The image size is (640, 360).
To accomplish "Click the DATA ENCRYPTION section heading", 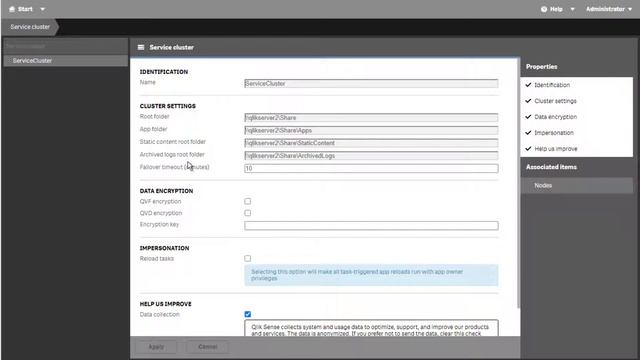I will pyautogui.click(x=166, y=191).
